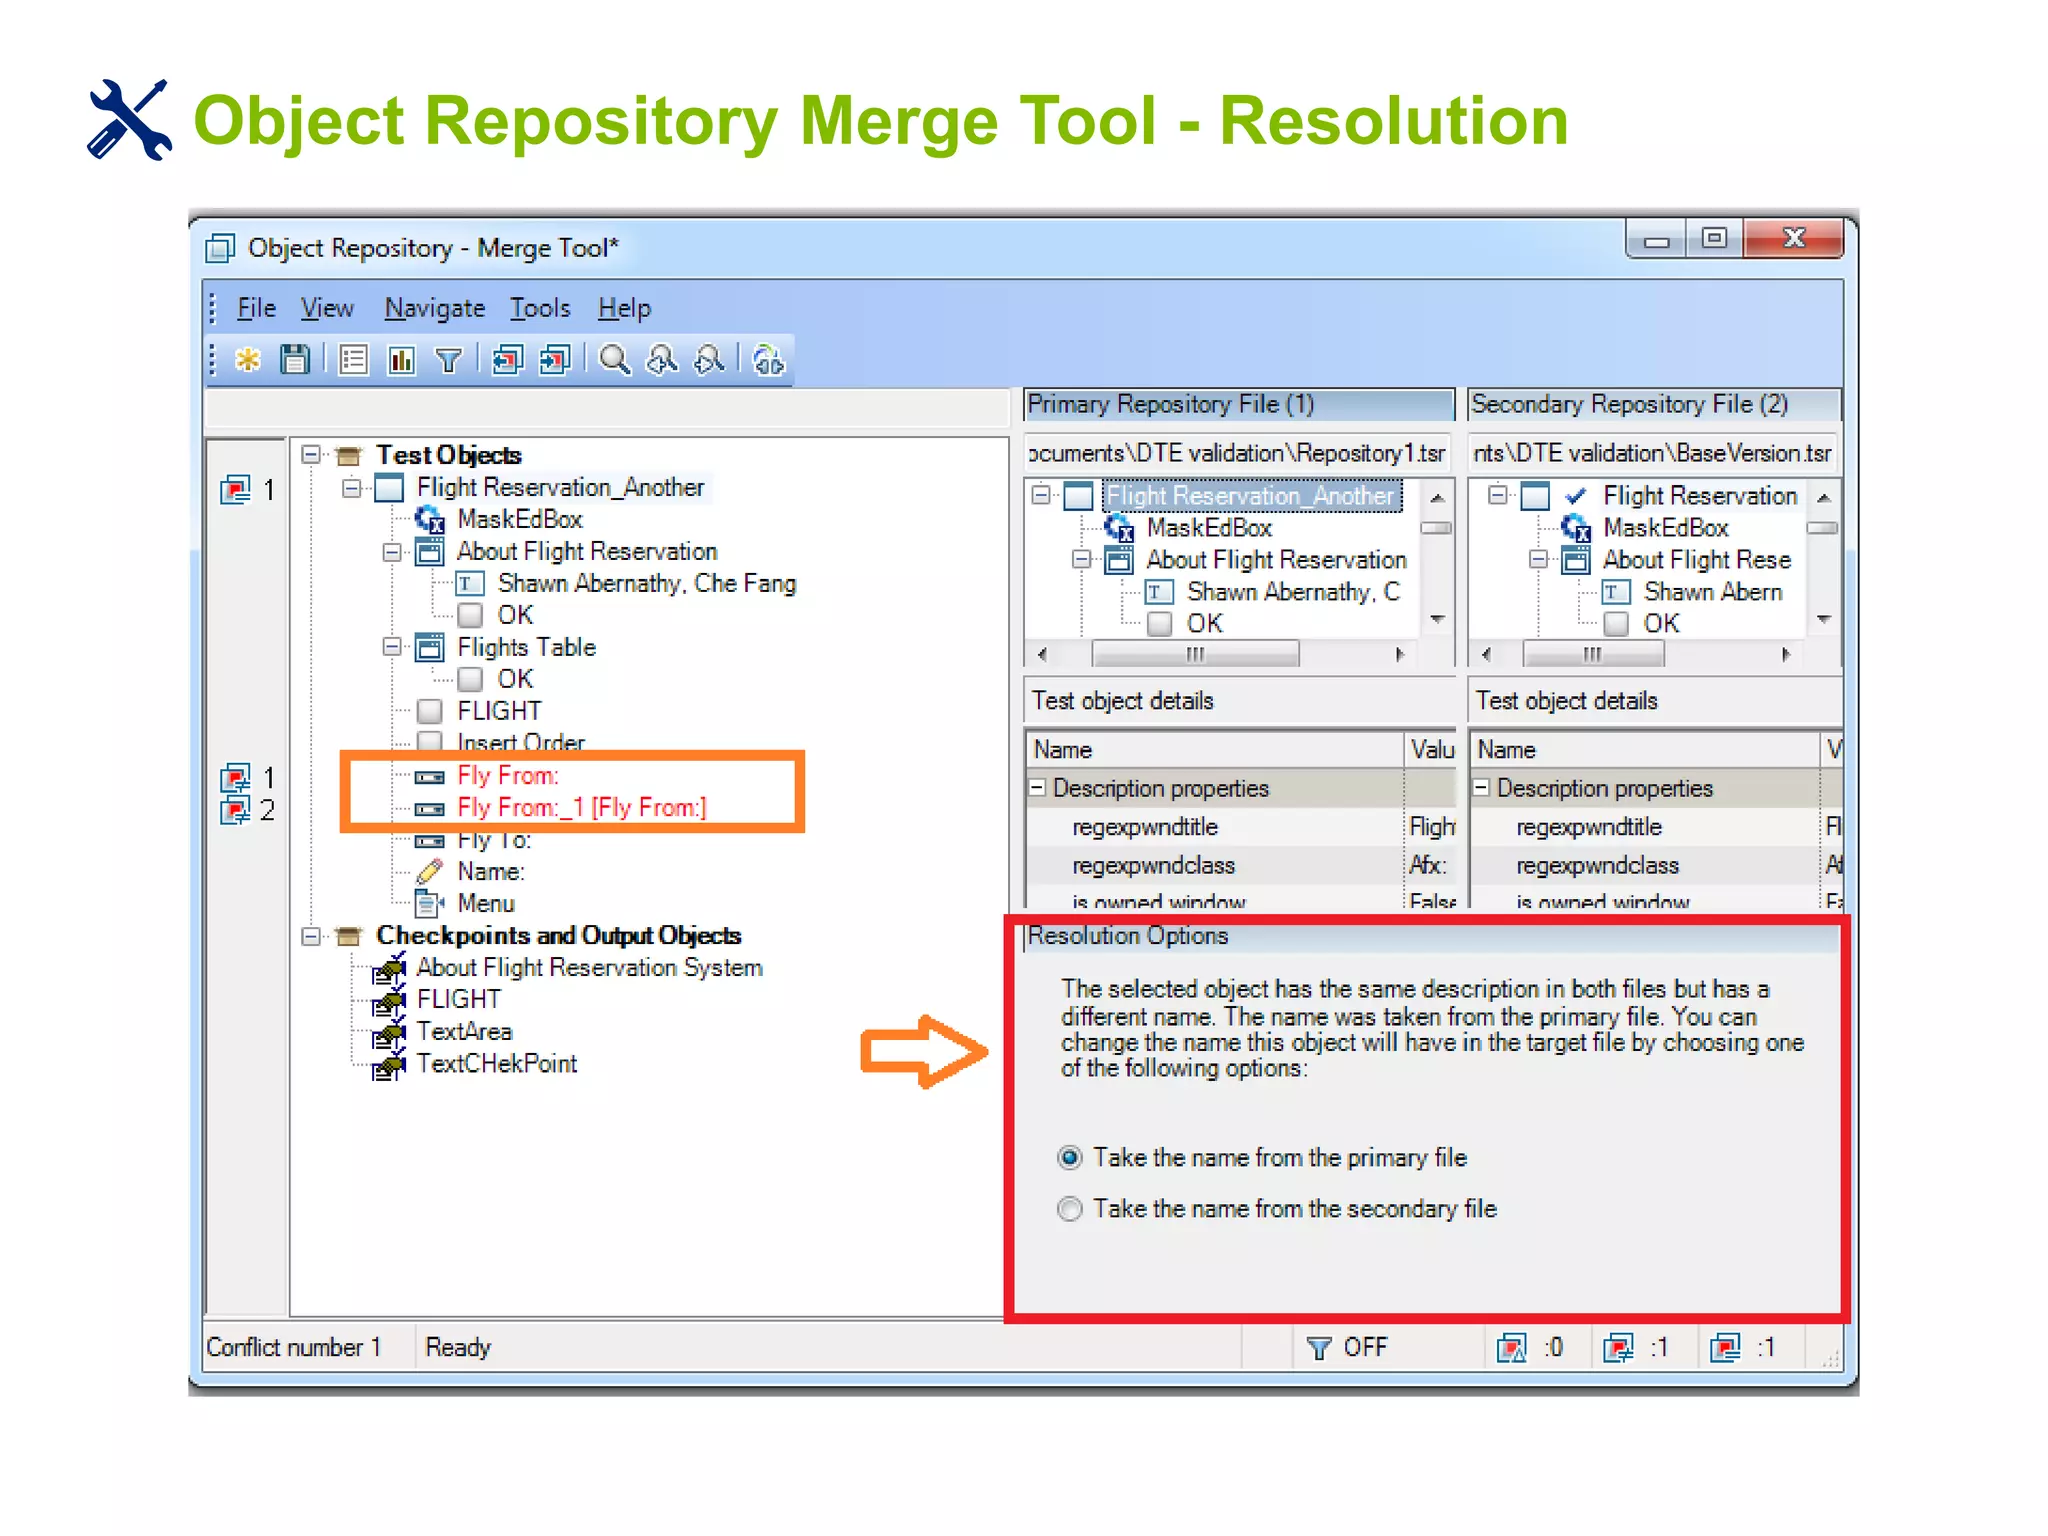Collapse Flight Reservation in secondary file tree
The width and height of the screenshot is (2048, 1536).
pyautogui.click(x=1497, y=495)
